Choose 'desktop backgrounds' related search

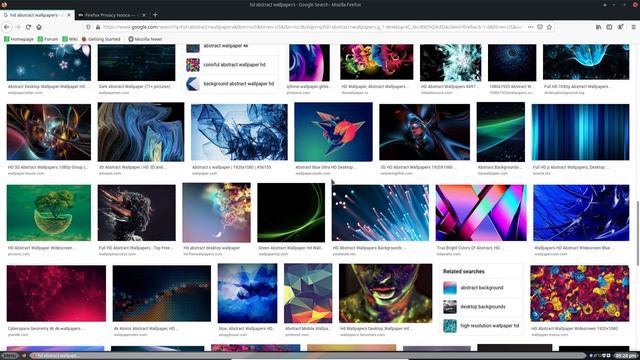481,307
